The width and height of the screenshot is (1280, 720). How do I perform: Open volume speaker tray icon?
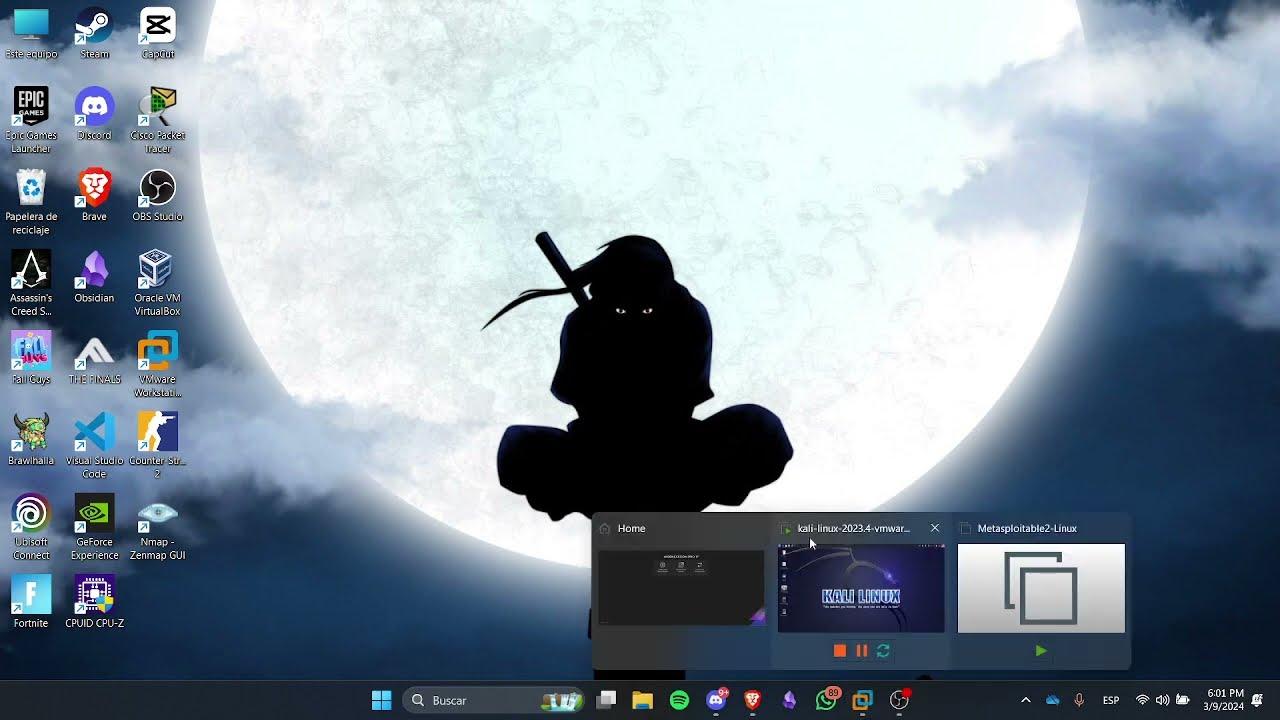pyautogui.click(x=1162, y=700)
